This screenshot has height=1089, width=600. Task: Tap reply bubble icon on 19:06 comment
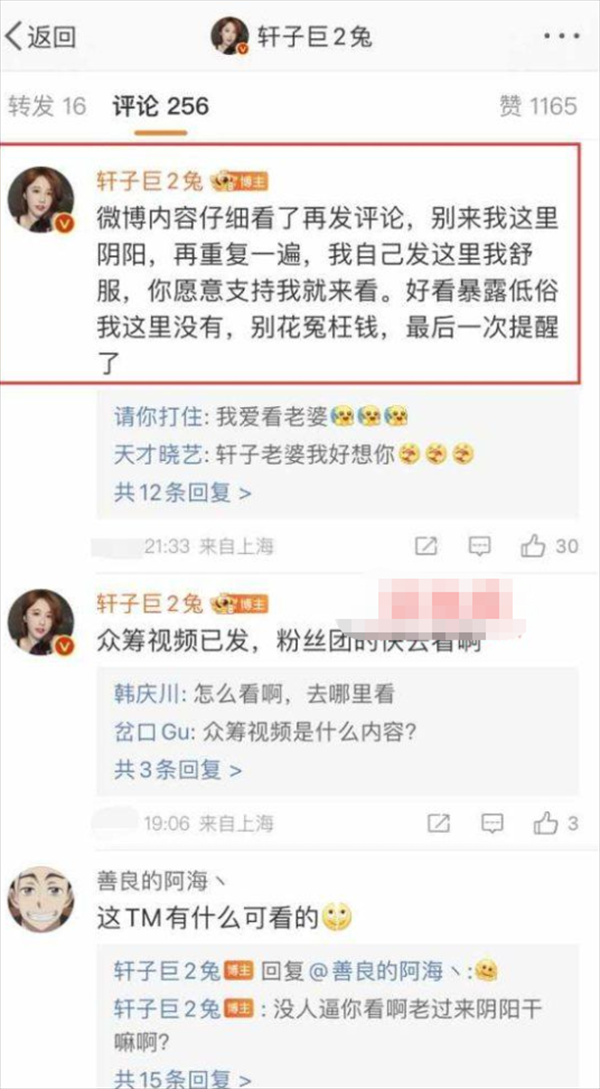click(x=492, y=824)
